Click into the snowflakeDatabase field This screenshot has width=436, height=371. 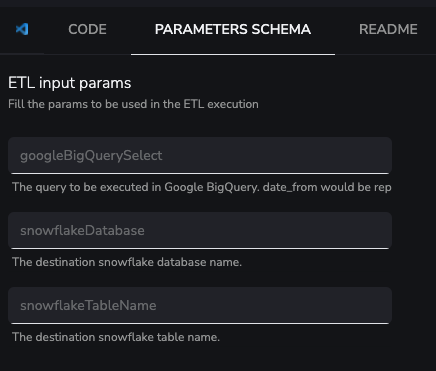point(200,230)
